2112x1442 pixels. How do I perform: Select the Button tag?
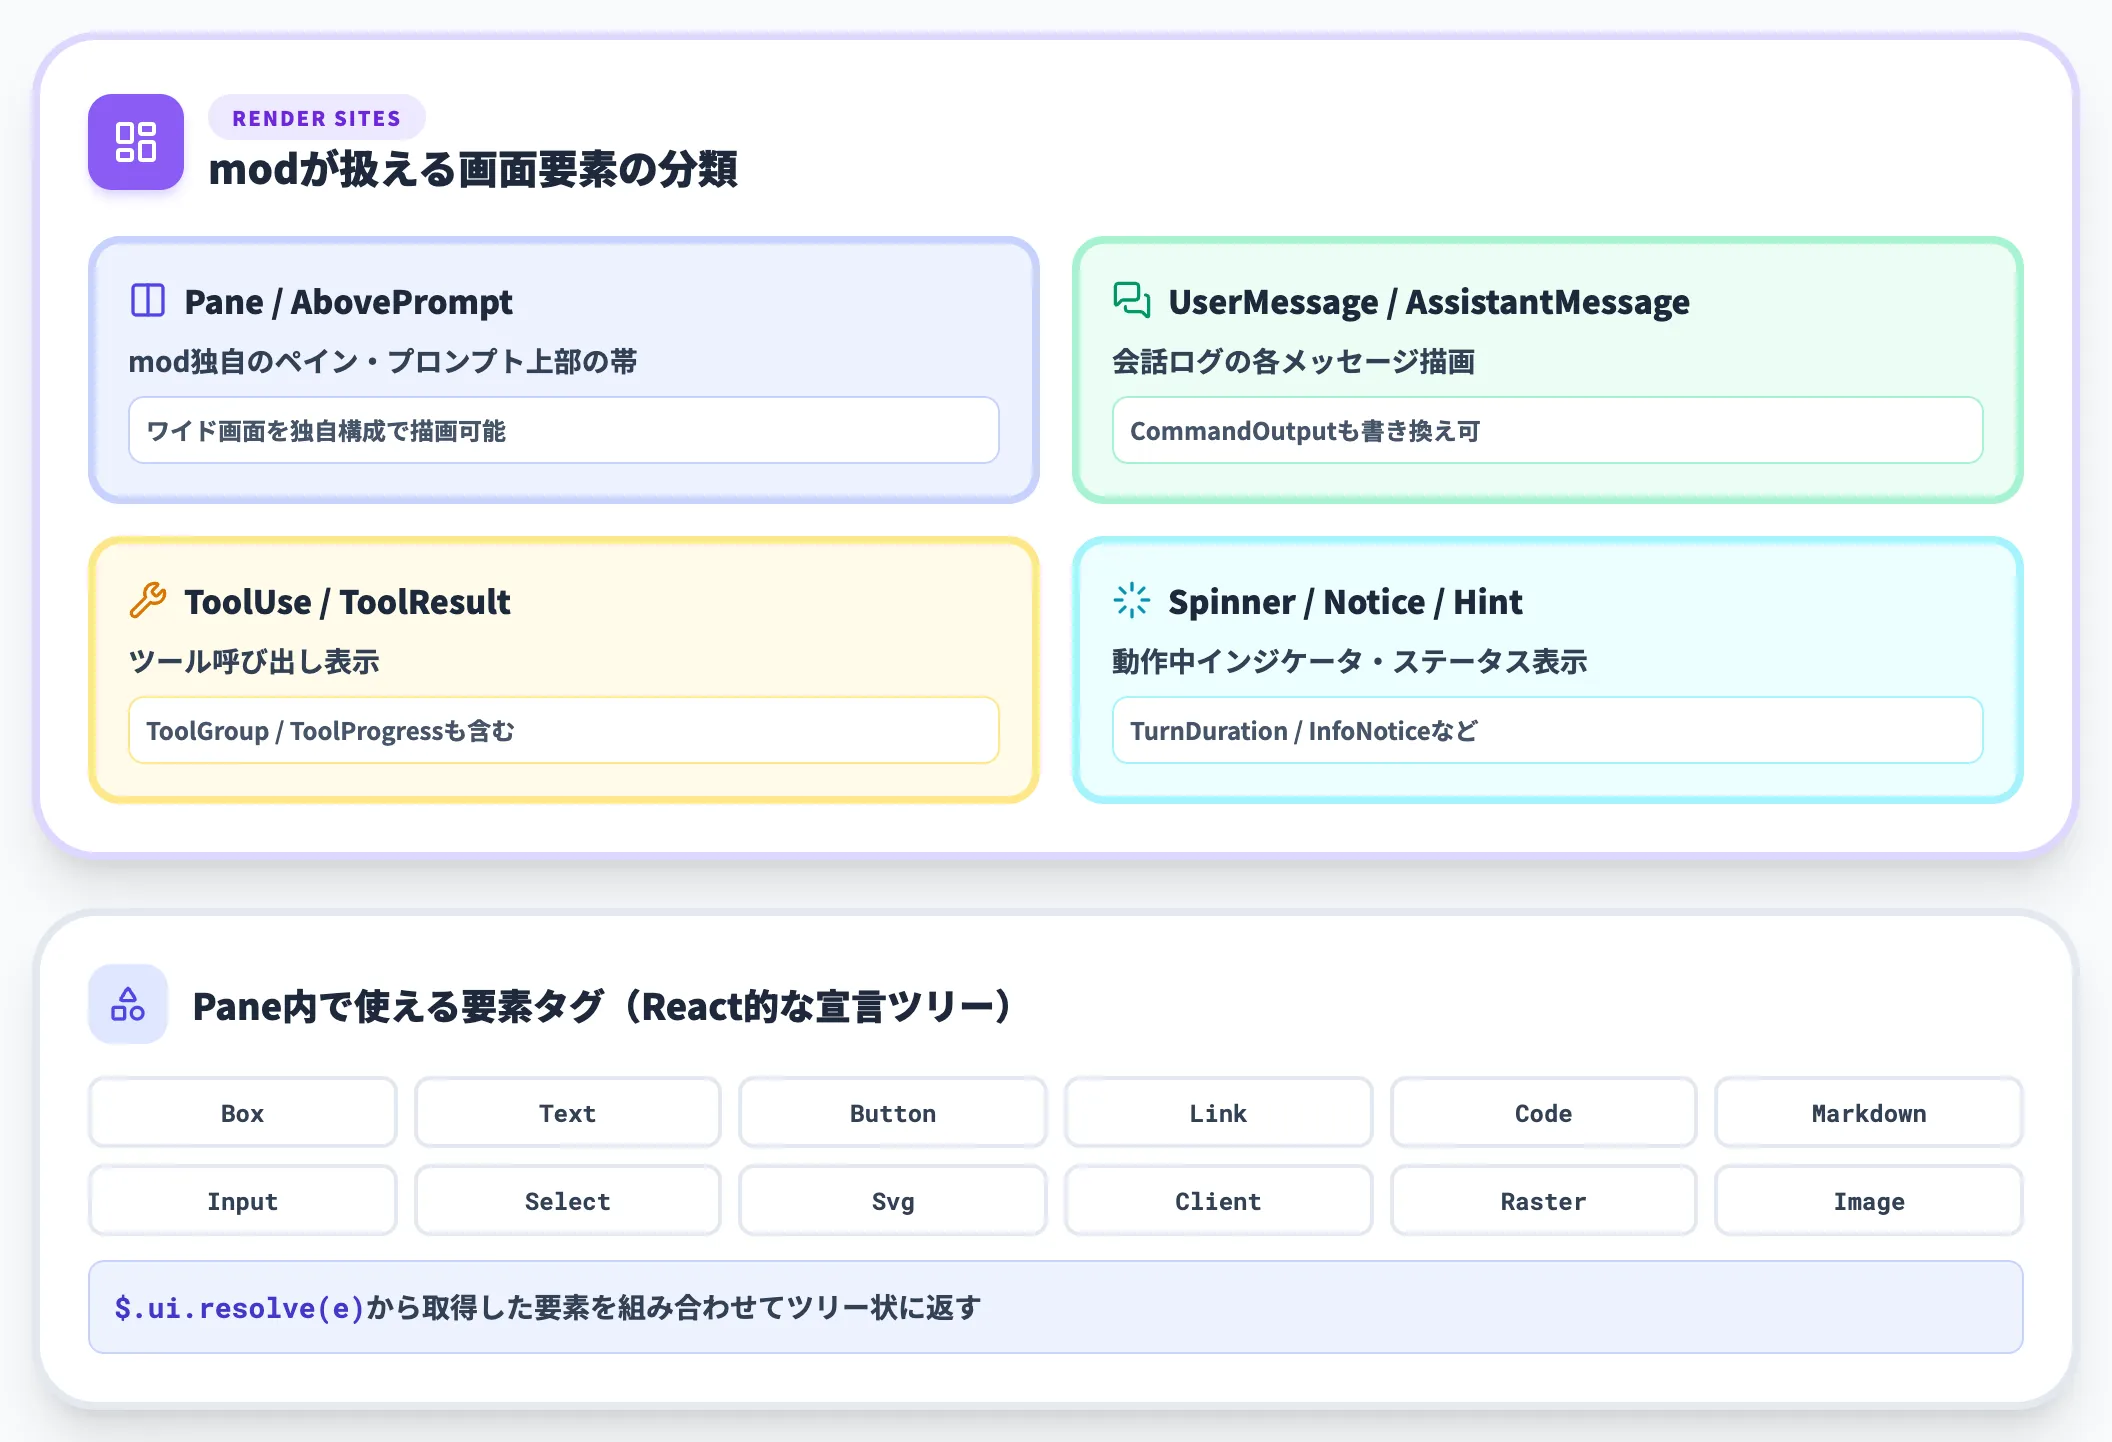point(893,1113)
